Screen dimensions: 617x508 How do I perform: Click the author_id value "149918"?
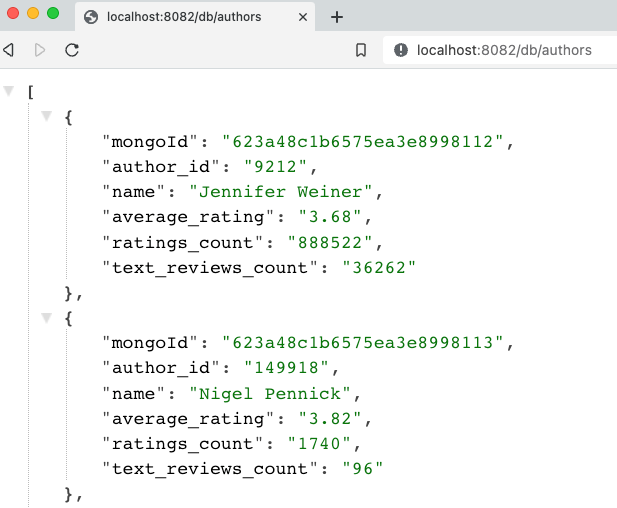[x=286, y=368]
